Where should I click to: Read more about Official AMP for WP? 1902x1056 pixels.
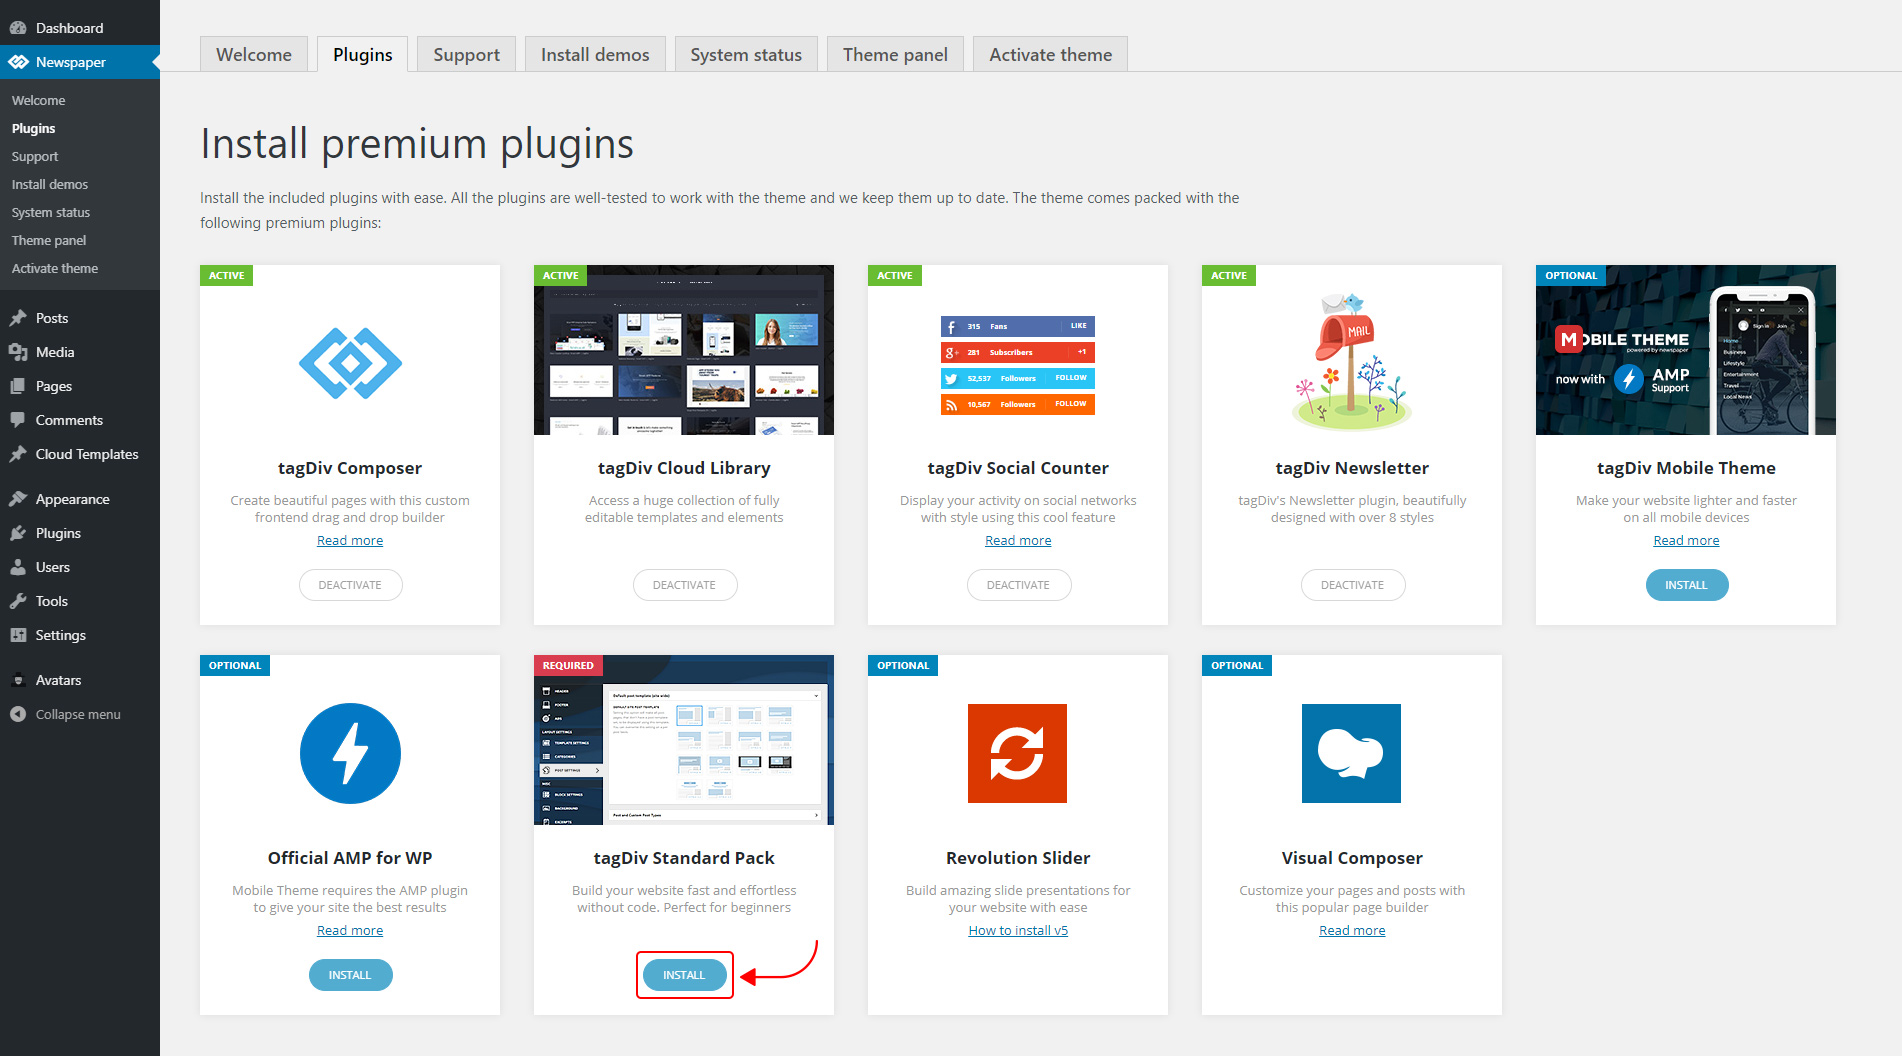350,930
